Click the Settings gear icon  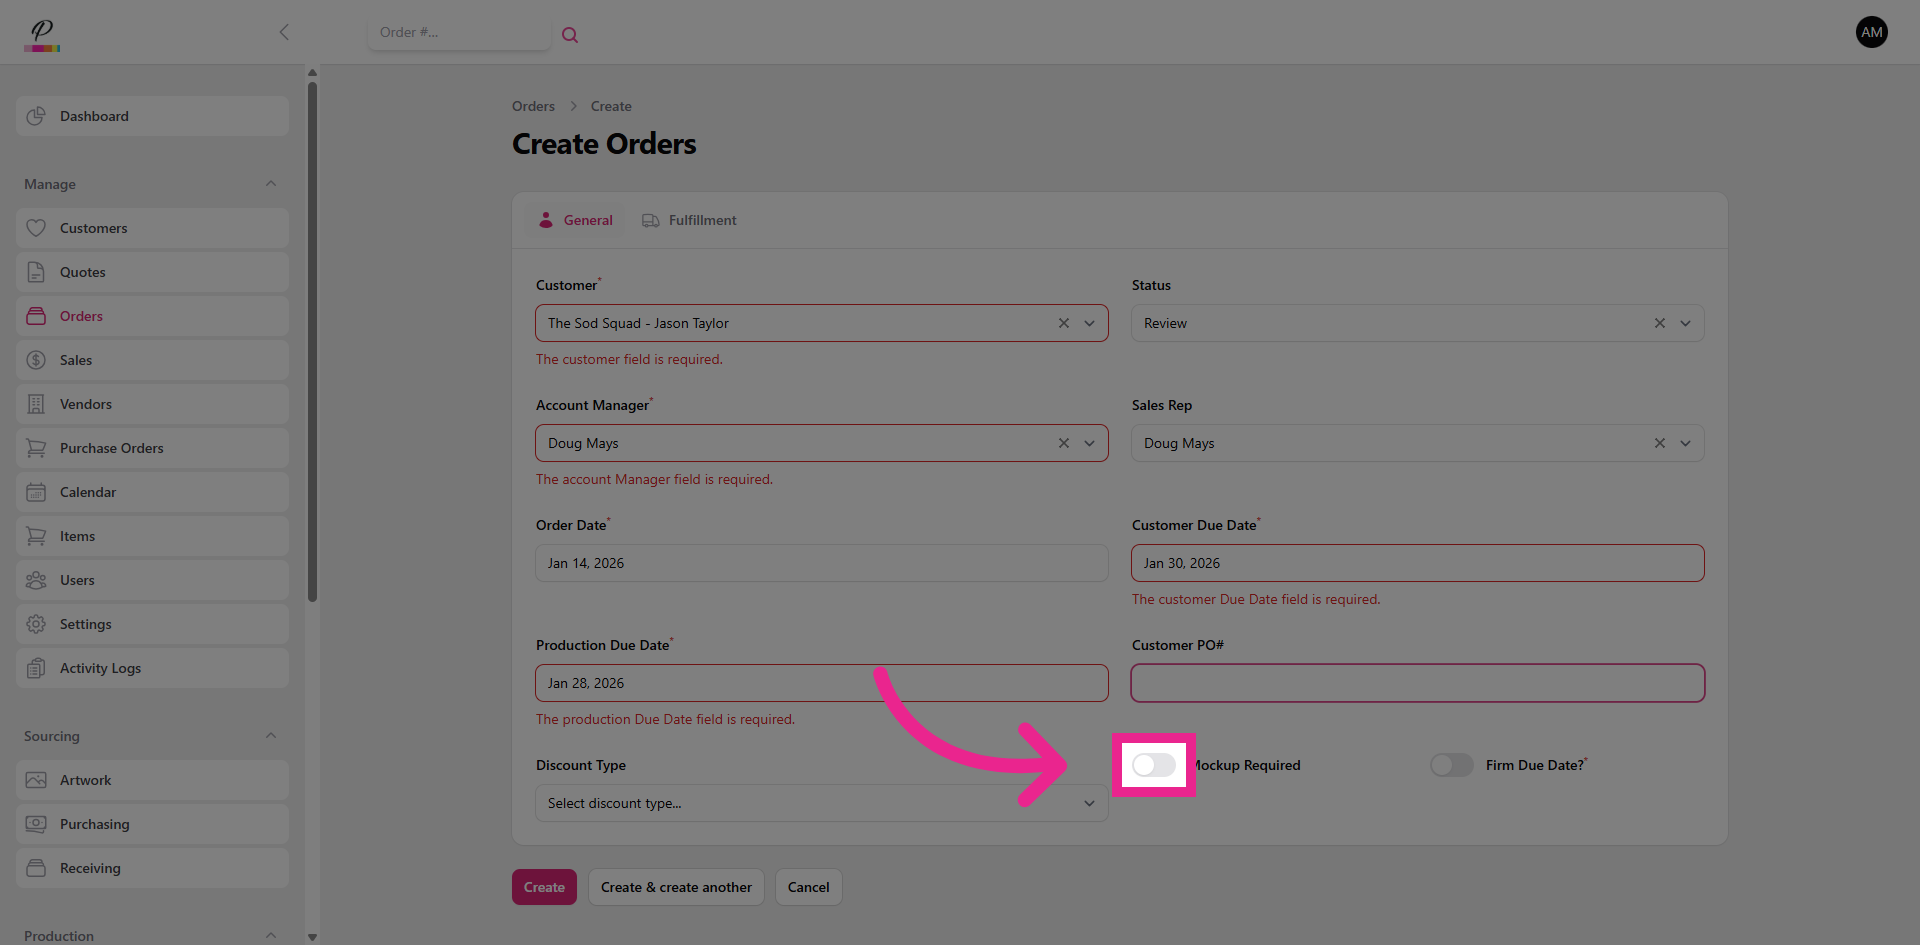click(x=36, y=624)
